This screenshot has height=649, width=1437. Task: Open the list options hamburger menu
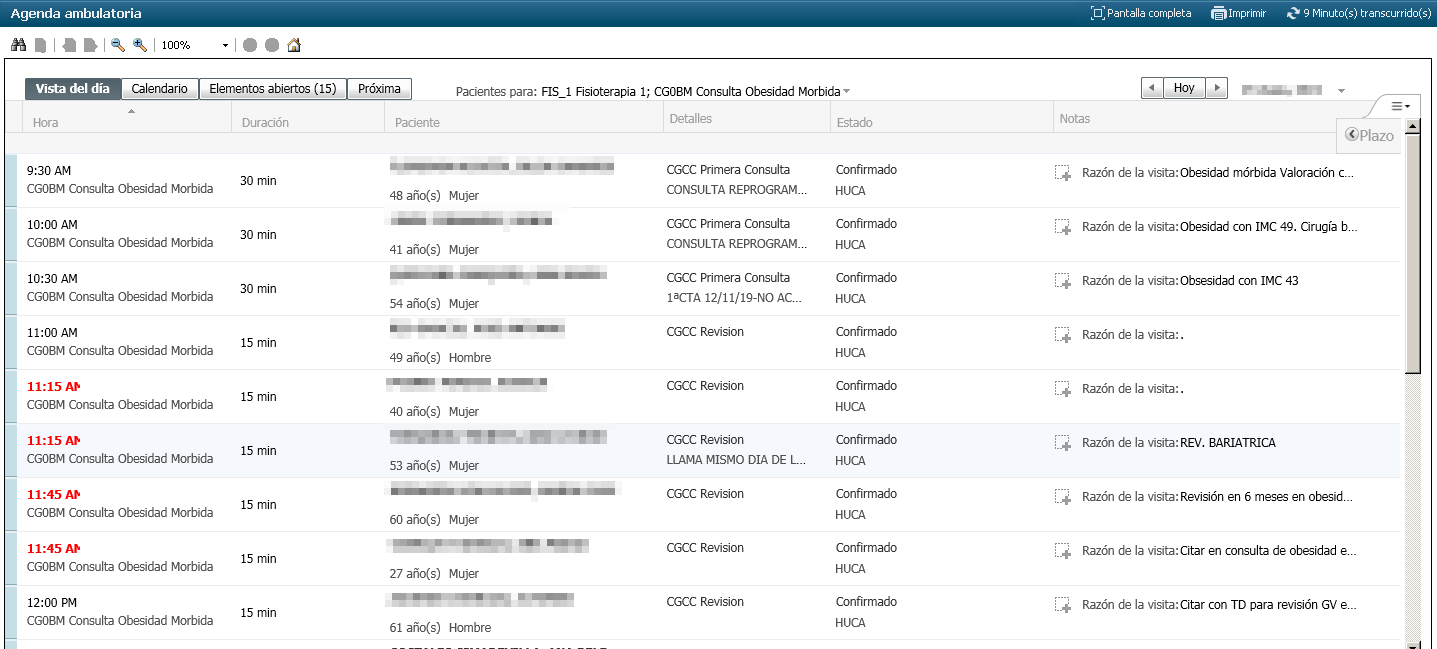tap(1400, 106)
